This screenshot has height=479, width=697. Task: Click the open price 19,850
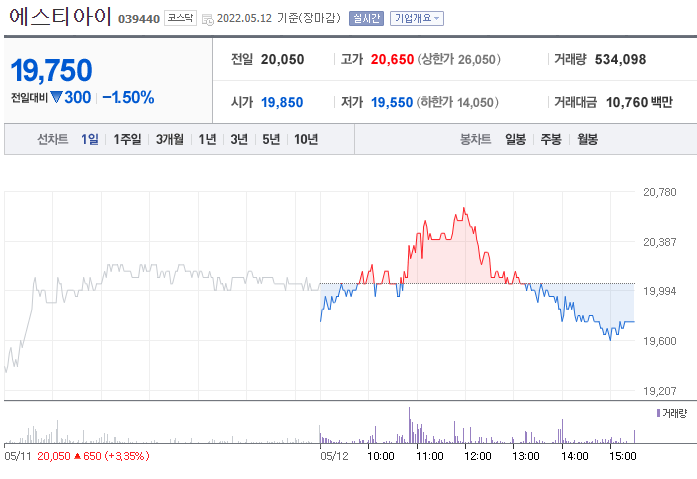point(282,103)
